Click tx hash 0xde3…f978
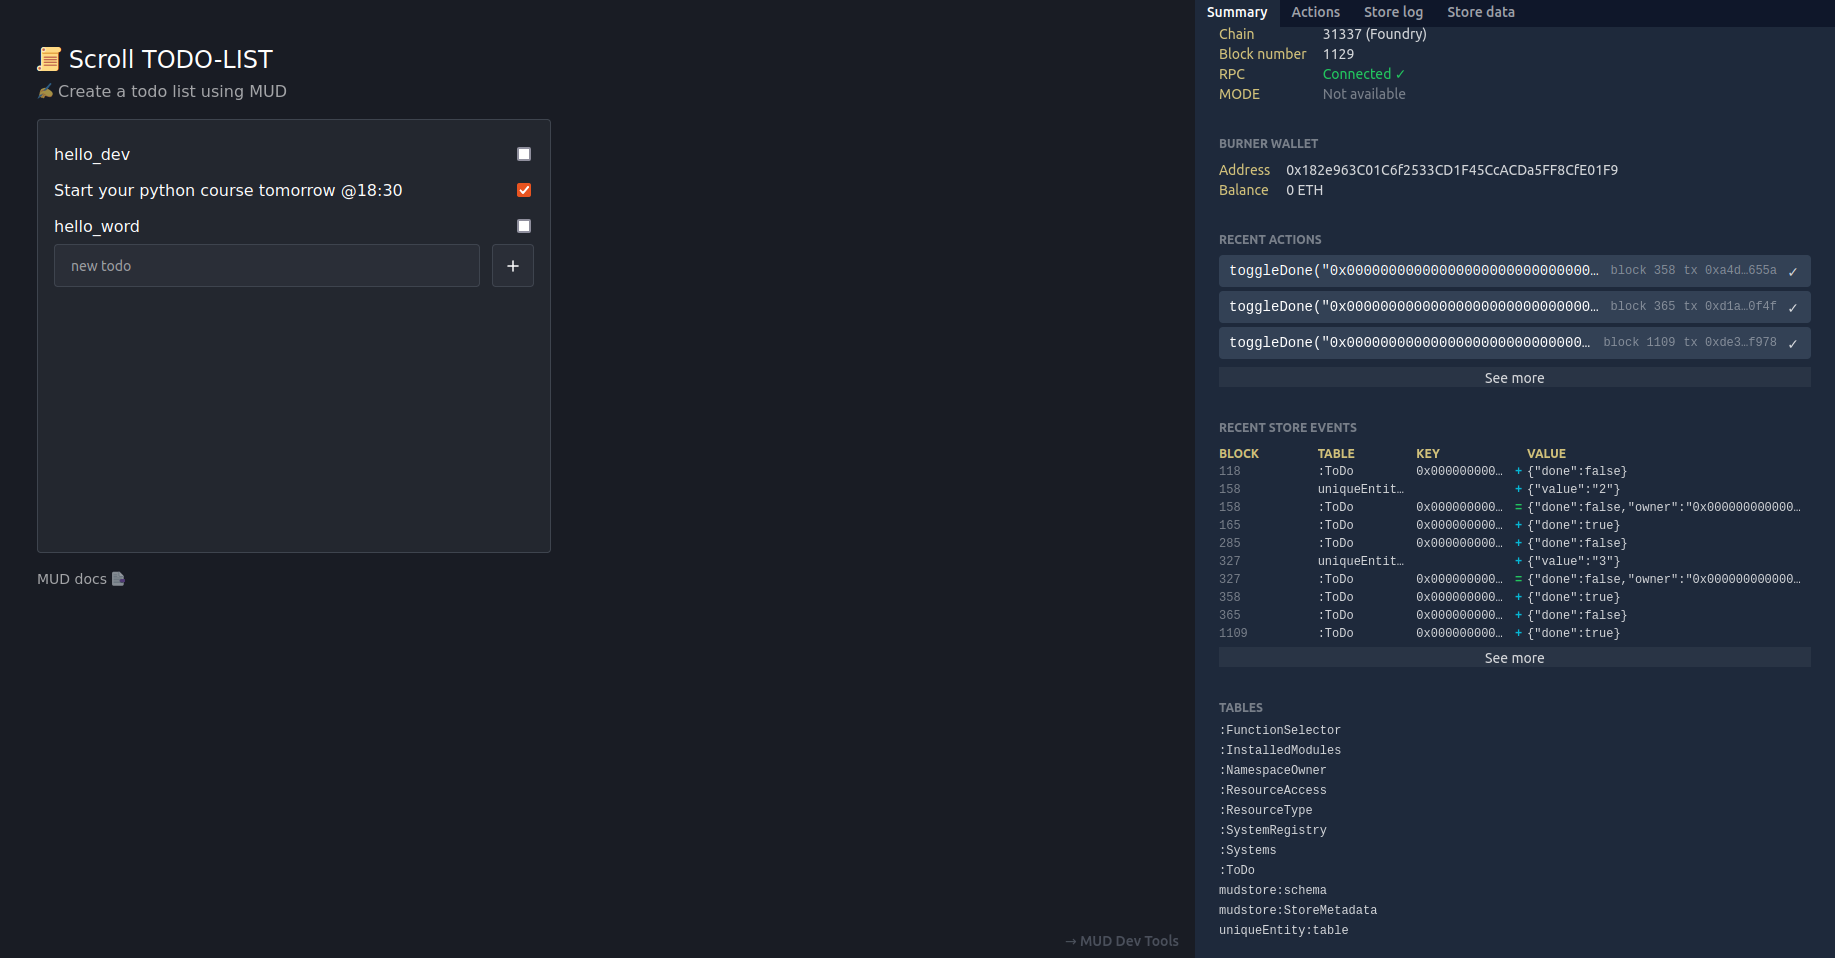Image resolution: width=1835 pixels, height=958 pixels. click(1741, 342)
